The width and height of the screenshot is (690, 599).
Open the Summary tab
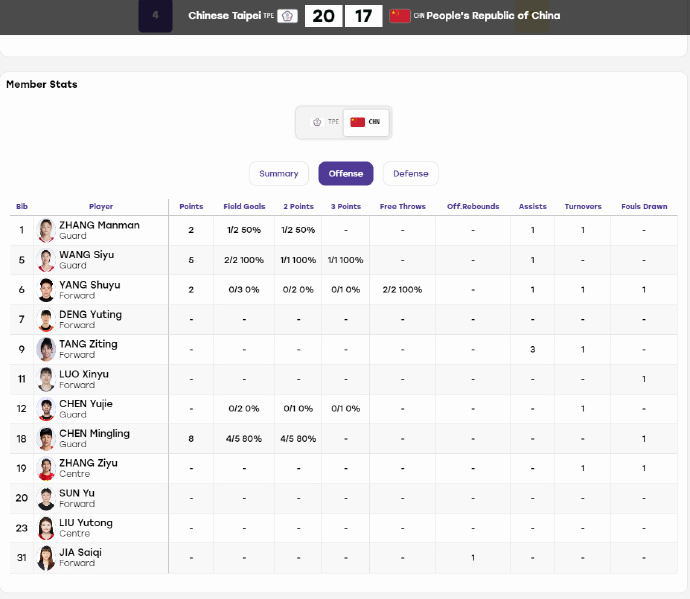click(279, 173)
